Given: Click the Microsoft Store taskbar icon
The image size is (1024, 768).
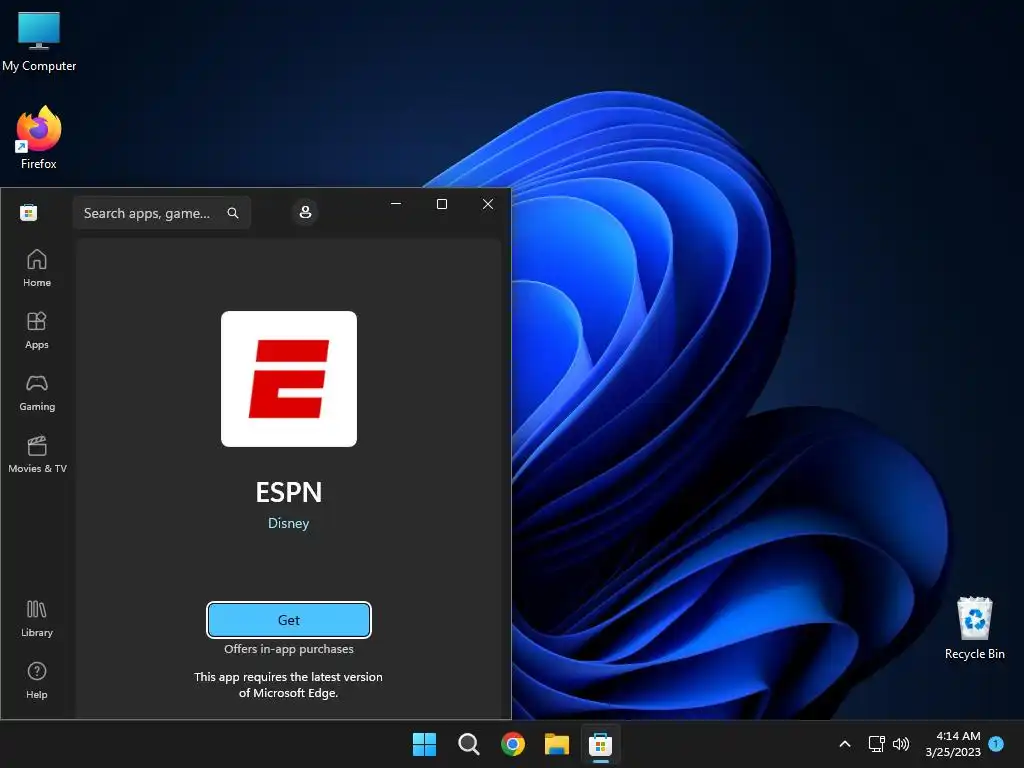Looking at the screenshot, I should [x=600, y=744].
